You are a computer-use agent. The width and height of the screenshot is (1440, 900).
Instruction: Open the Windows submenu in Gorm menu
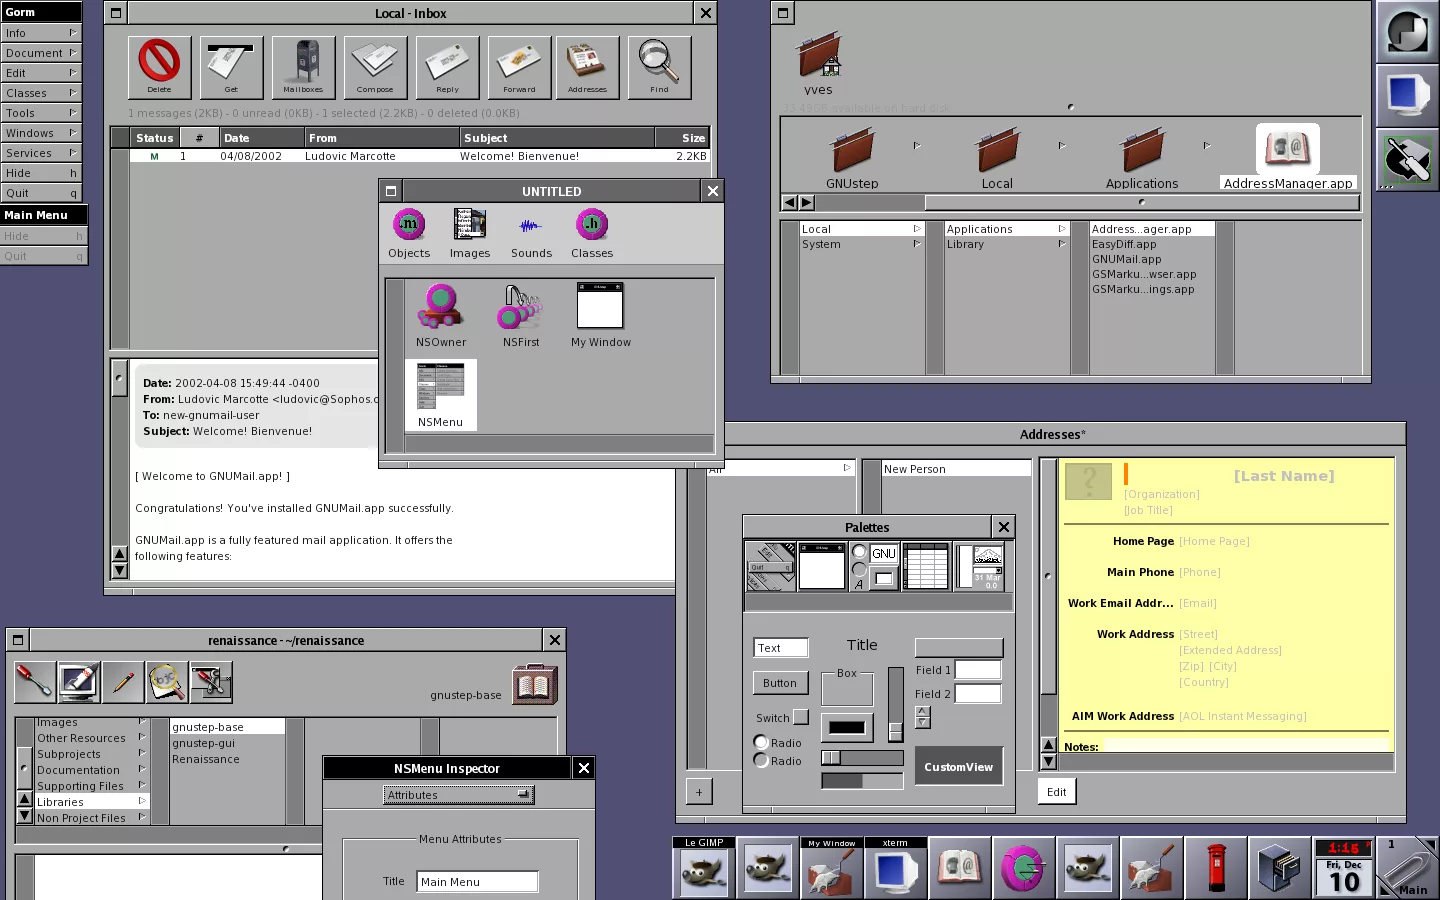pos(41,133)
